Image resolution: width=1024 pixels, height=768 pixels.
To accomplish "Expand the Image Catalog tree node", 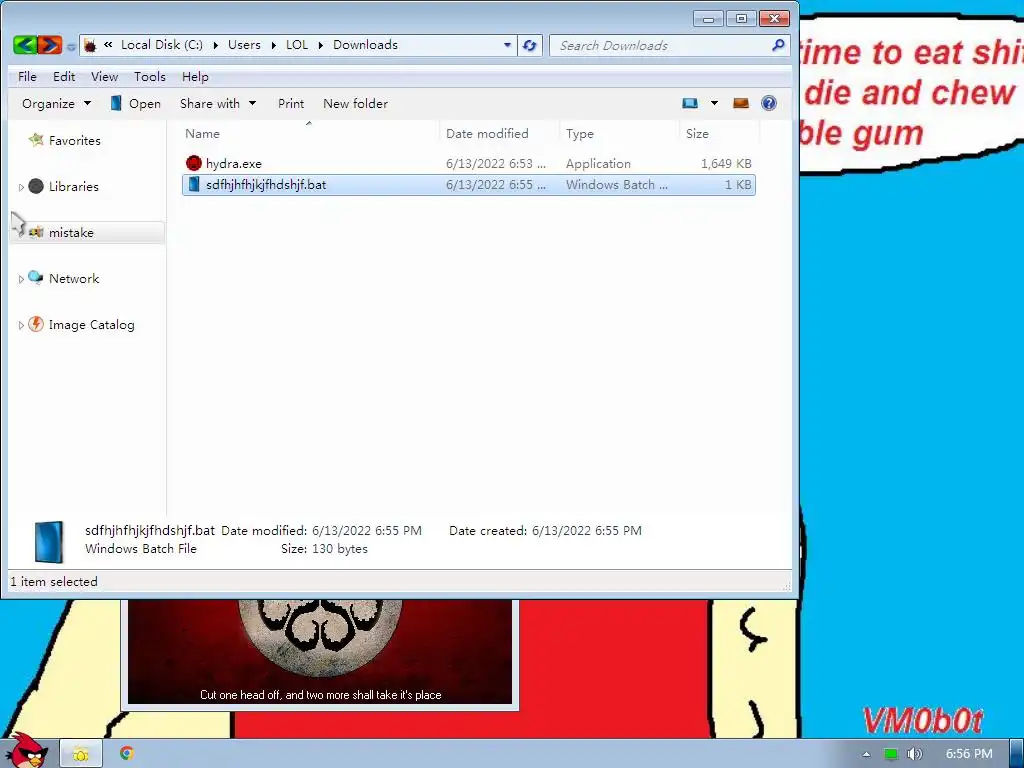I will pos(21,325).
